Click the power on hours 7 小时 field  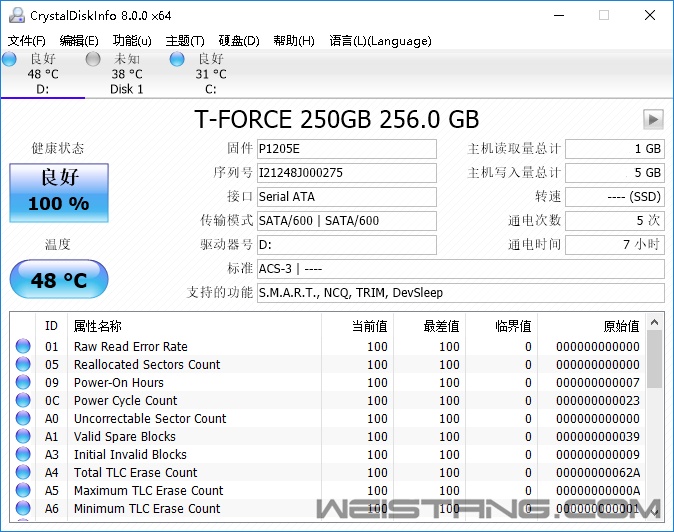pyautogui.click(x=615, y=245)
